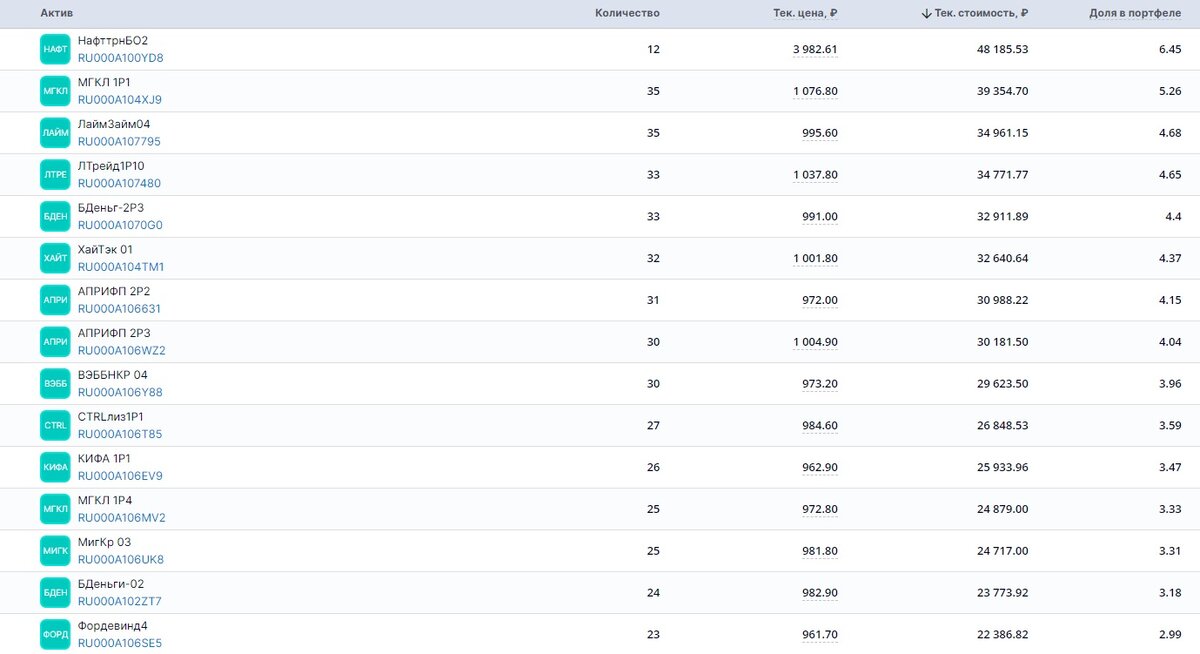This screenshot has height=654, width=1200.
Task: Open ISIN link RU000A106T85
Action: point(120,434)
